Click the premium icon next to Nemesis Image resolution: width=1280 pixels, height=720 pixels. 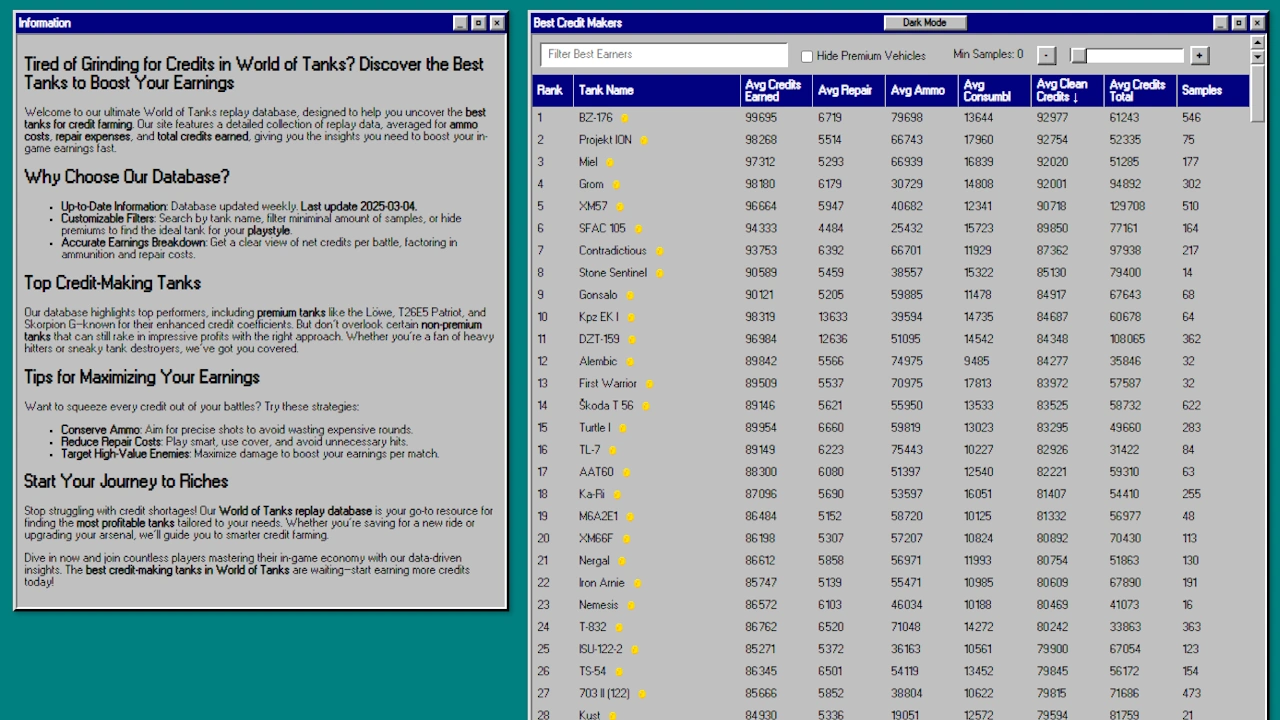[630, 605]
